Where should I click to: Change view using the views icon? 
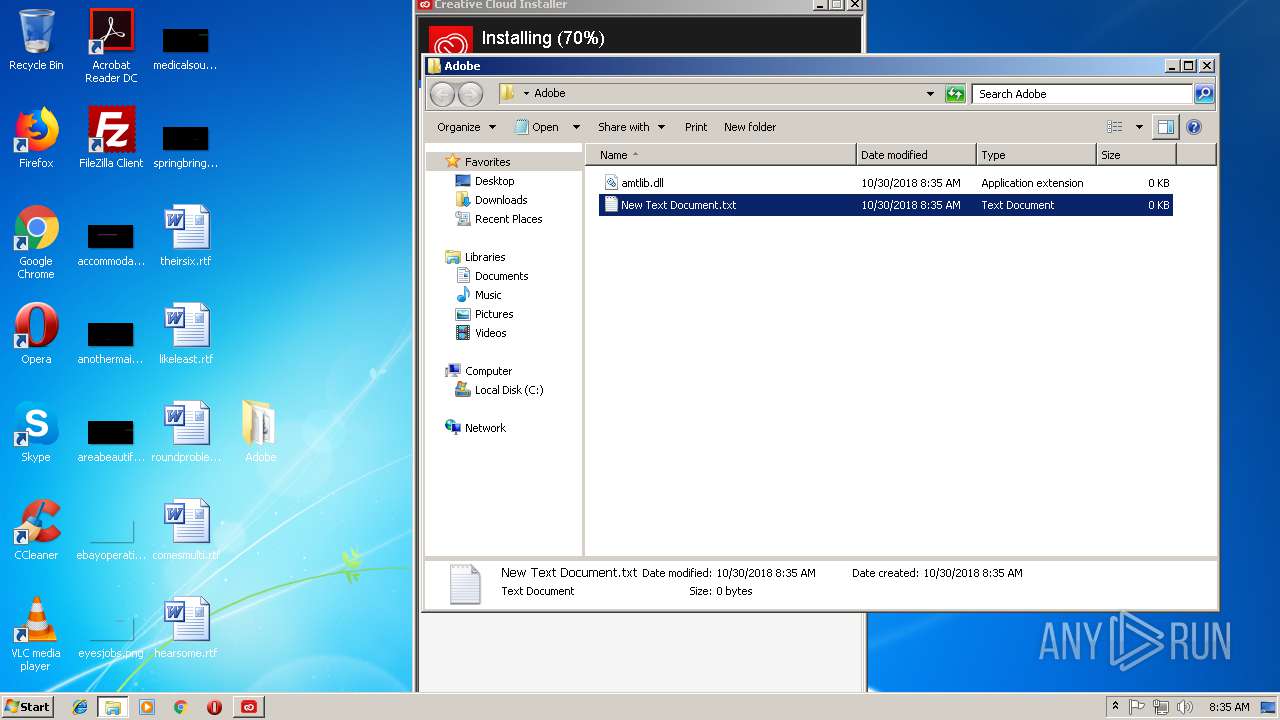pyautogui.click(x=1115, y=127)
